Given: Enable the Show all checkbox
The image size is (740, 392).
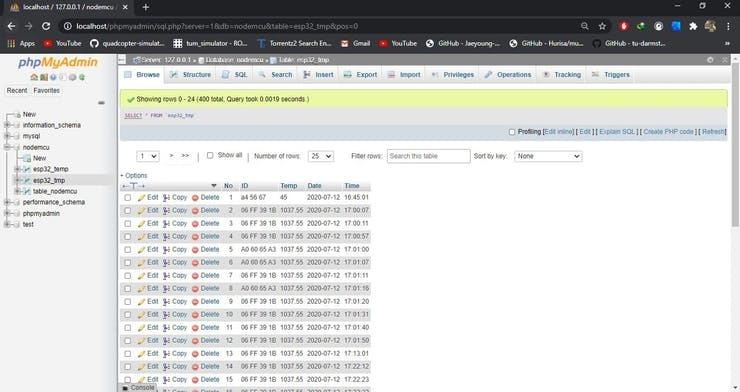Looking at the screenshot, I should tap(210, 155).
